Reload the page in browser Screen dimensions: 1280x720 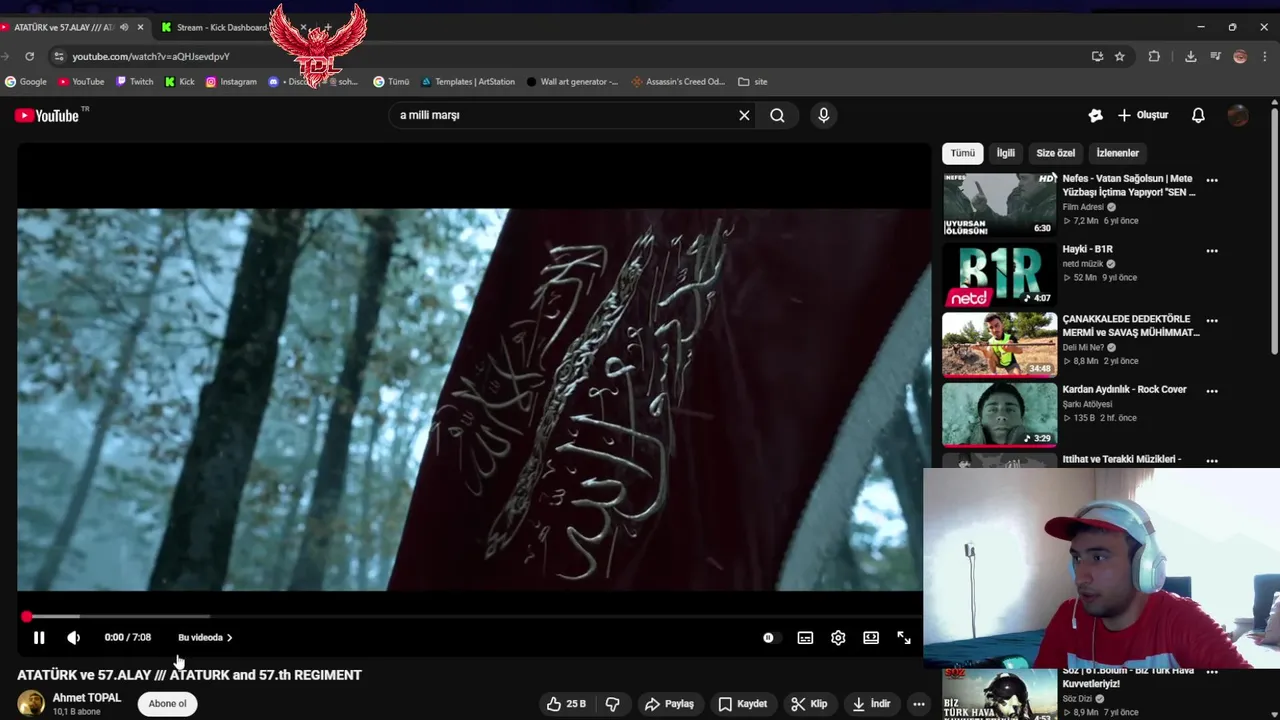click(x=29, y=56)
